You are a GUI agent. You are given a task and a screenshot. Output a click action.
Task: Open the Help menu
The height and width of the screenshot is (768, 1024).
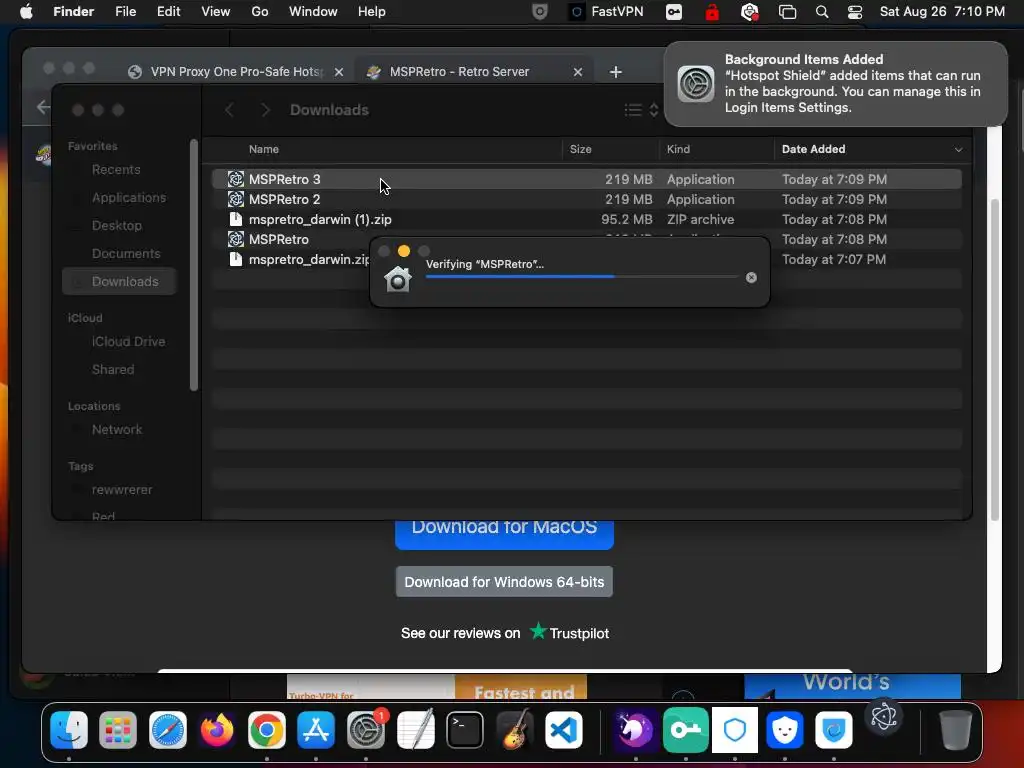pyautogui.click(x=372, y=12)
